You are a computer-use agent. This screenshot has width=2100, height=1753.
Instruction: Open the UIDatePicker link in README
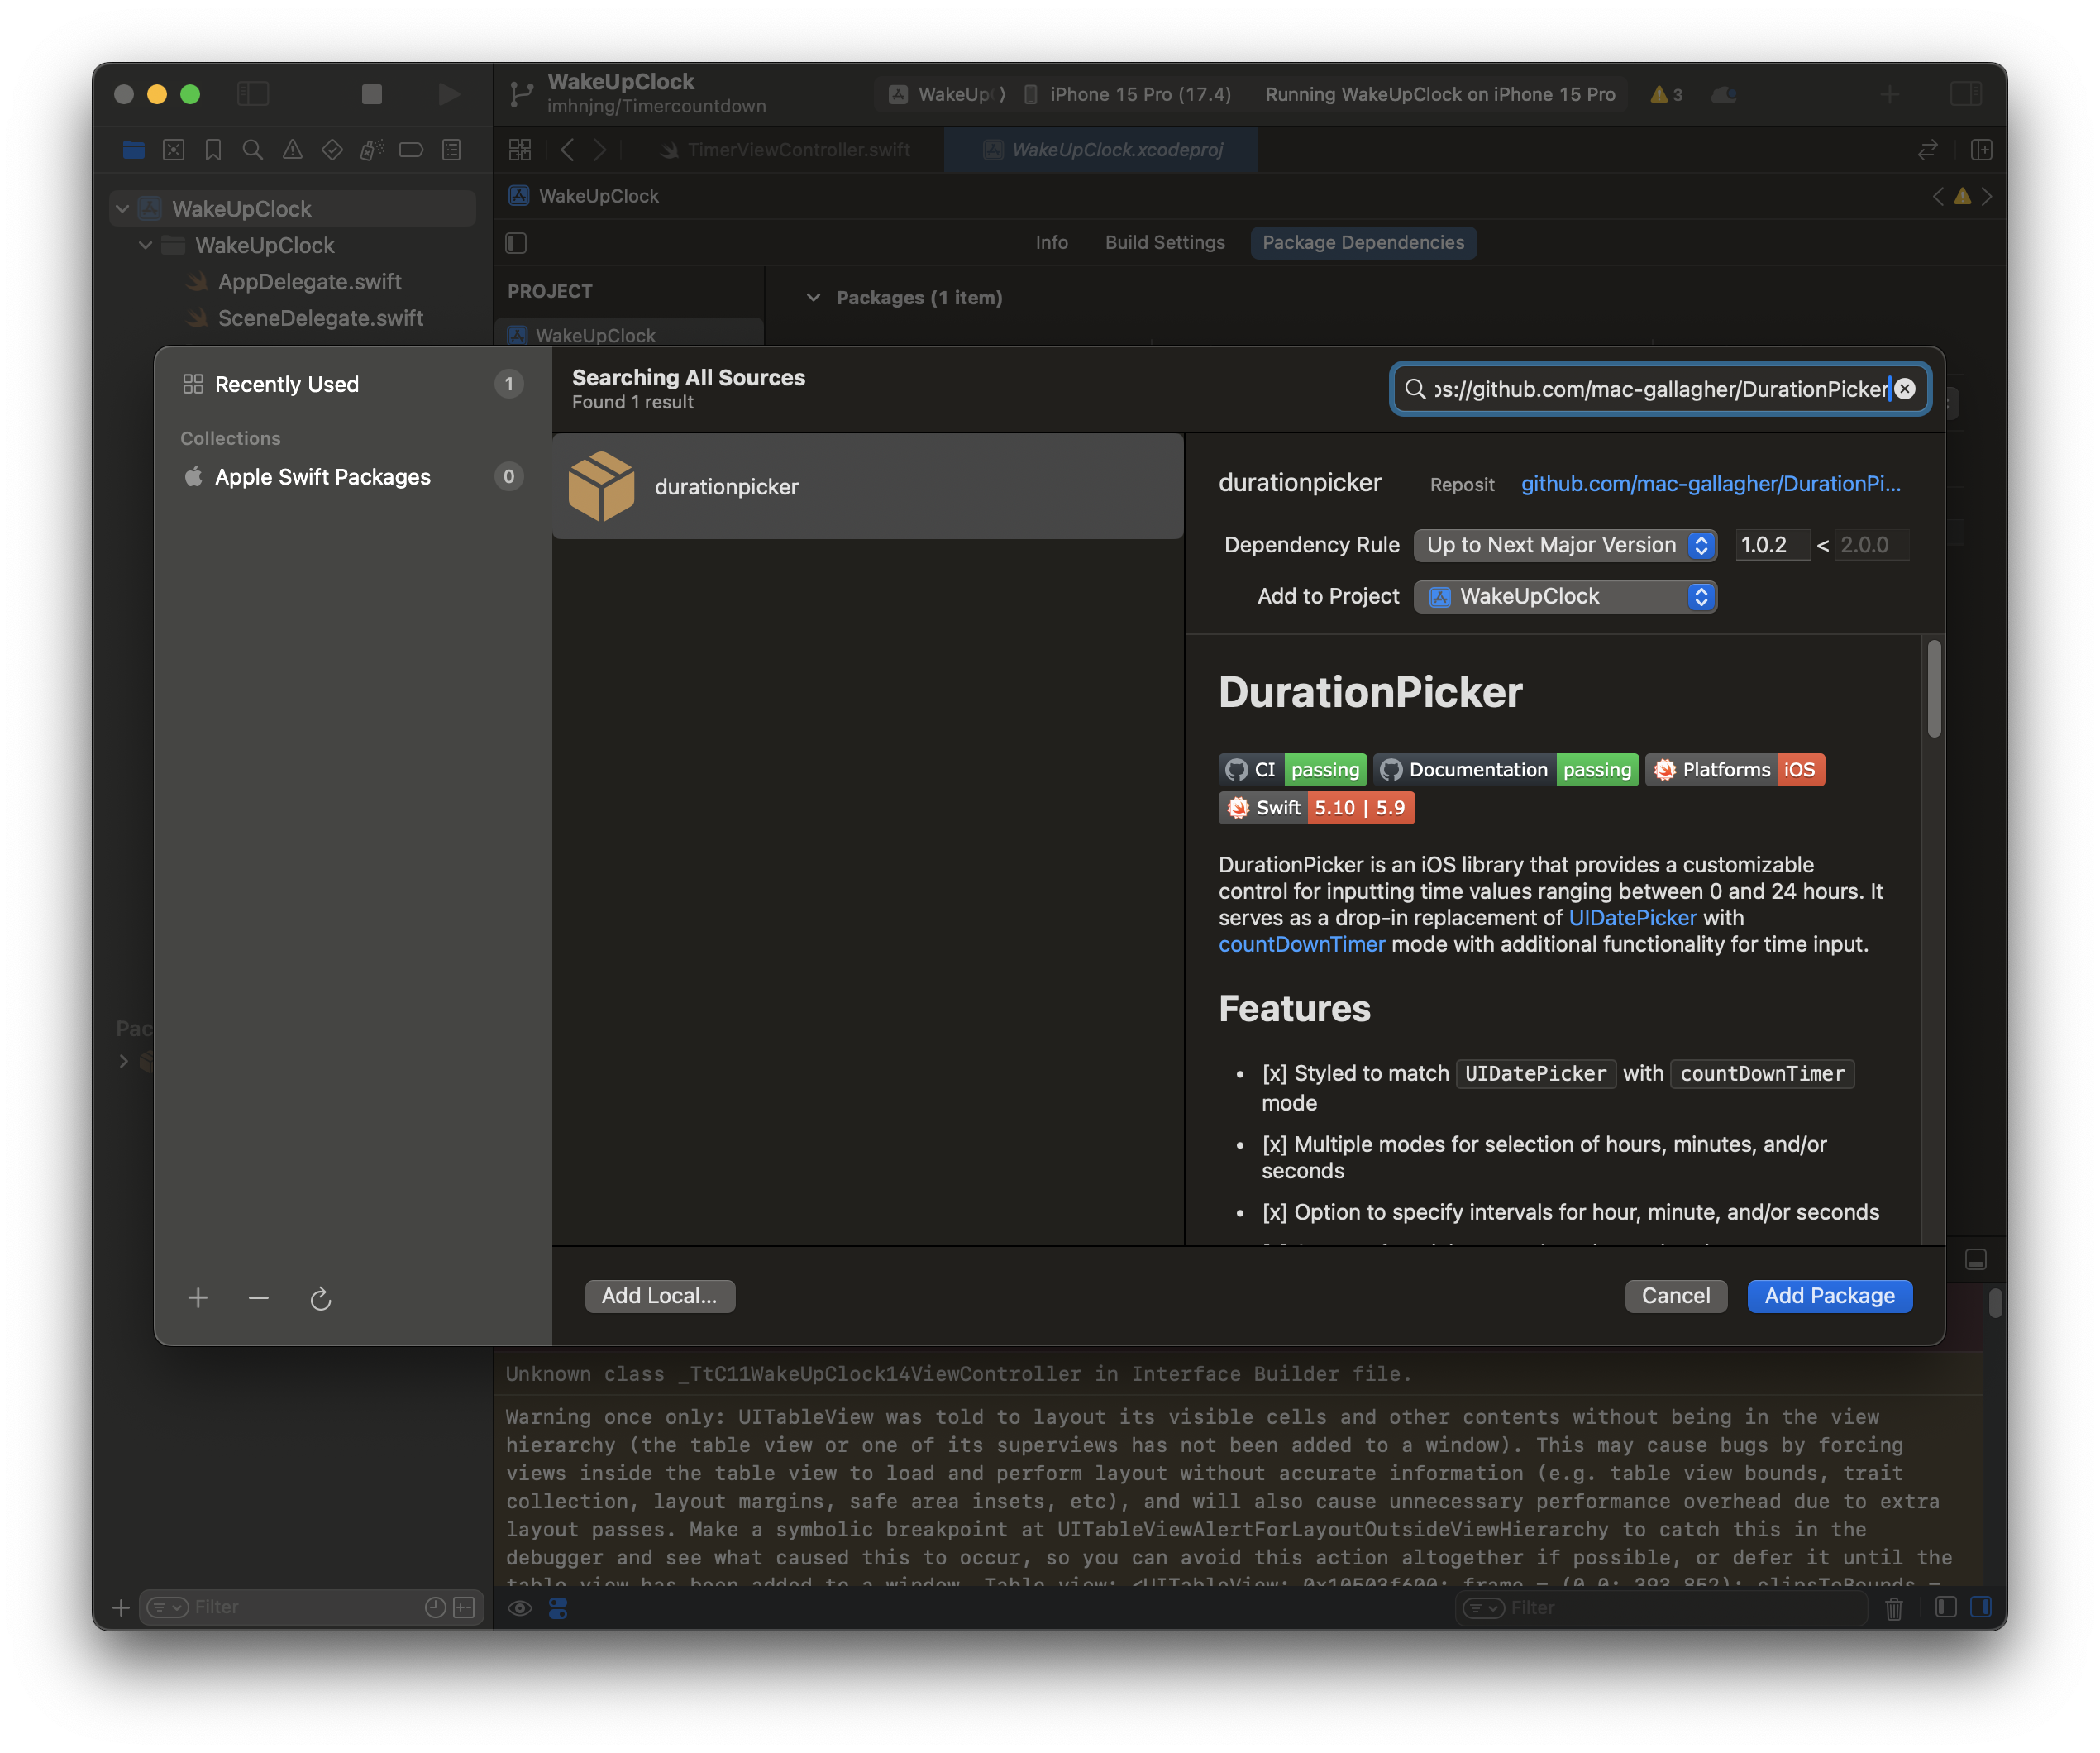tap(1632, 918)
